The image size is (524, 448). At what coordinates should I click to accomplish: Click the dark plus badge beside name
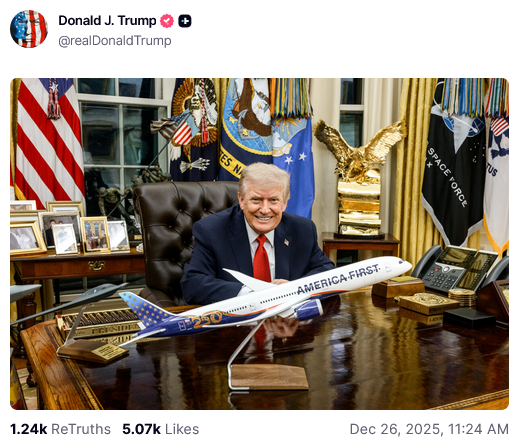(x=184, y=21)
